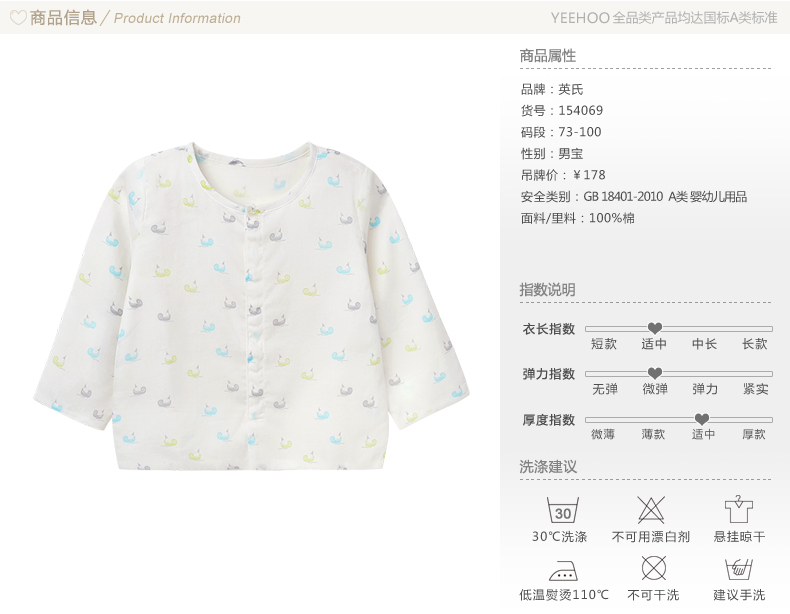The height and width of the screenshot is (614, 790).
Task: Click the YEEHOO 国标A类标准 banner text
Action: tap(664, 18)
